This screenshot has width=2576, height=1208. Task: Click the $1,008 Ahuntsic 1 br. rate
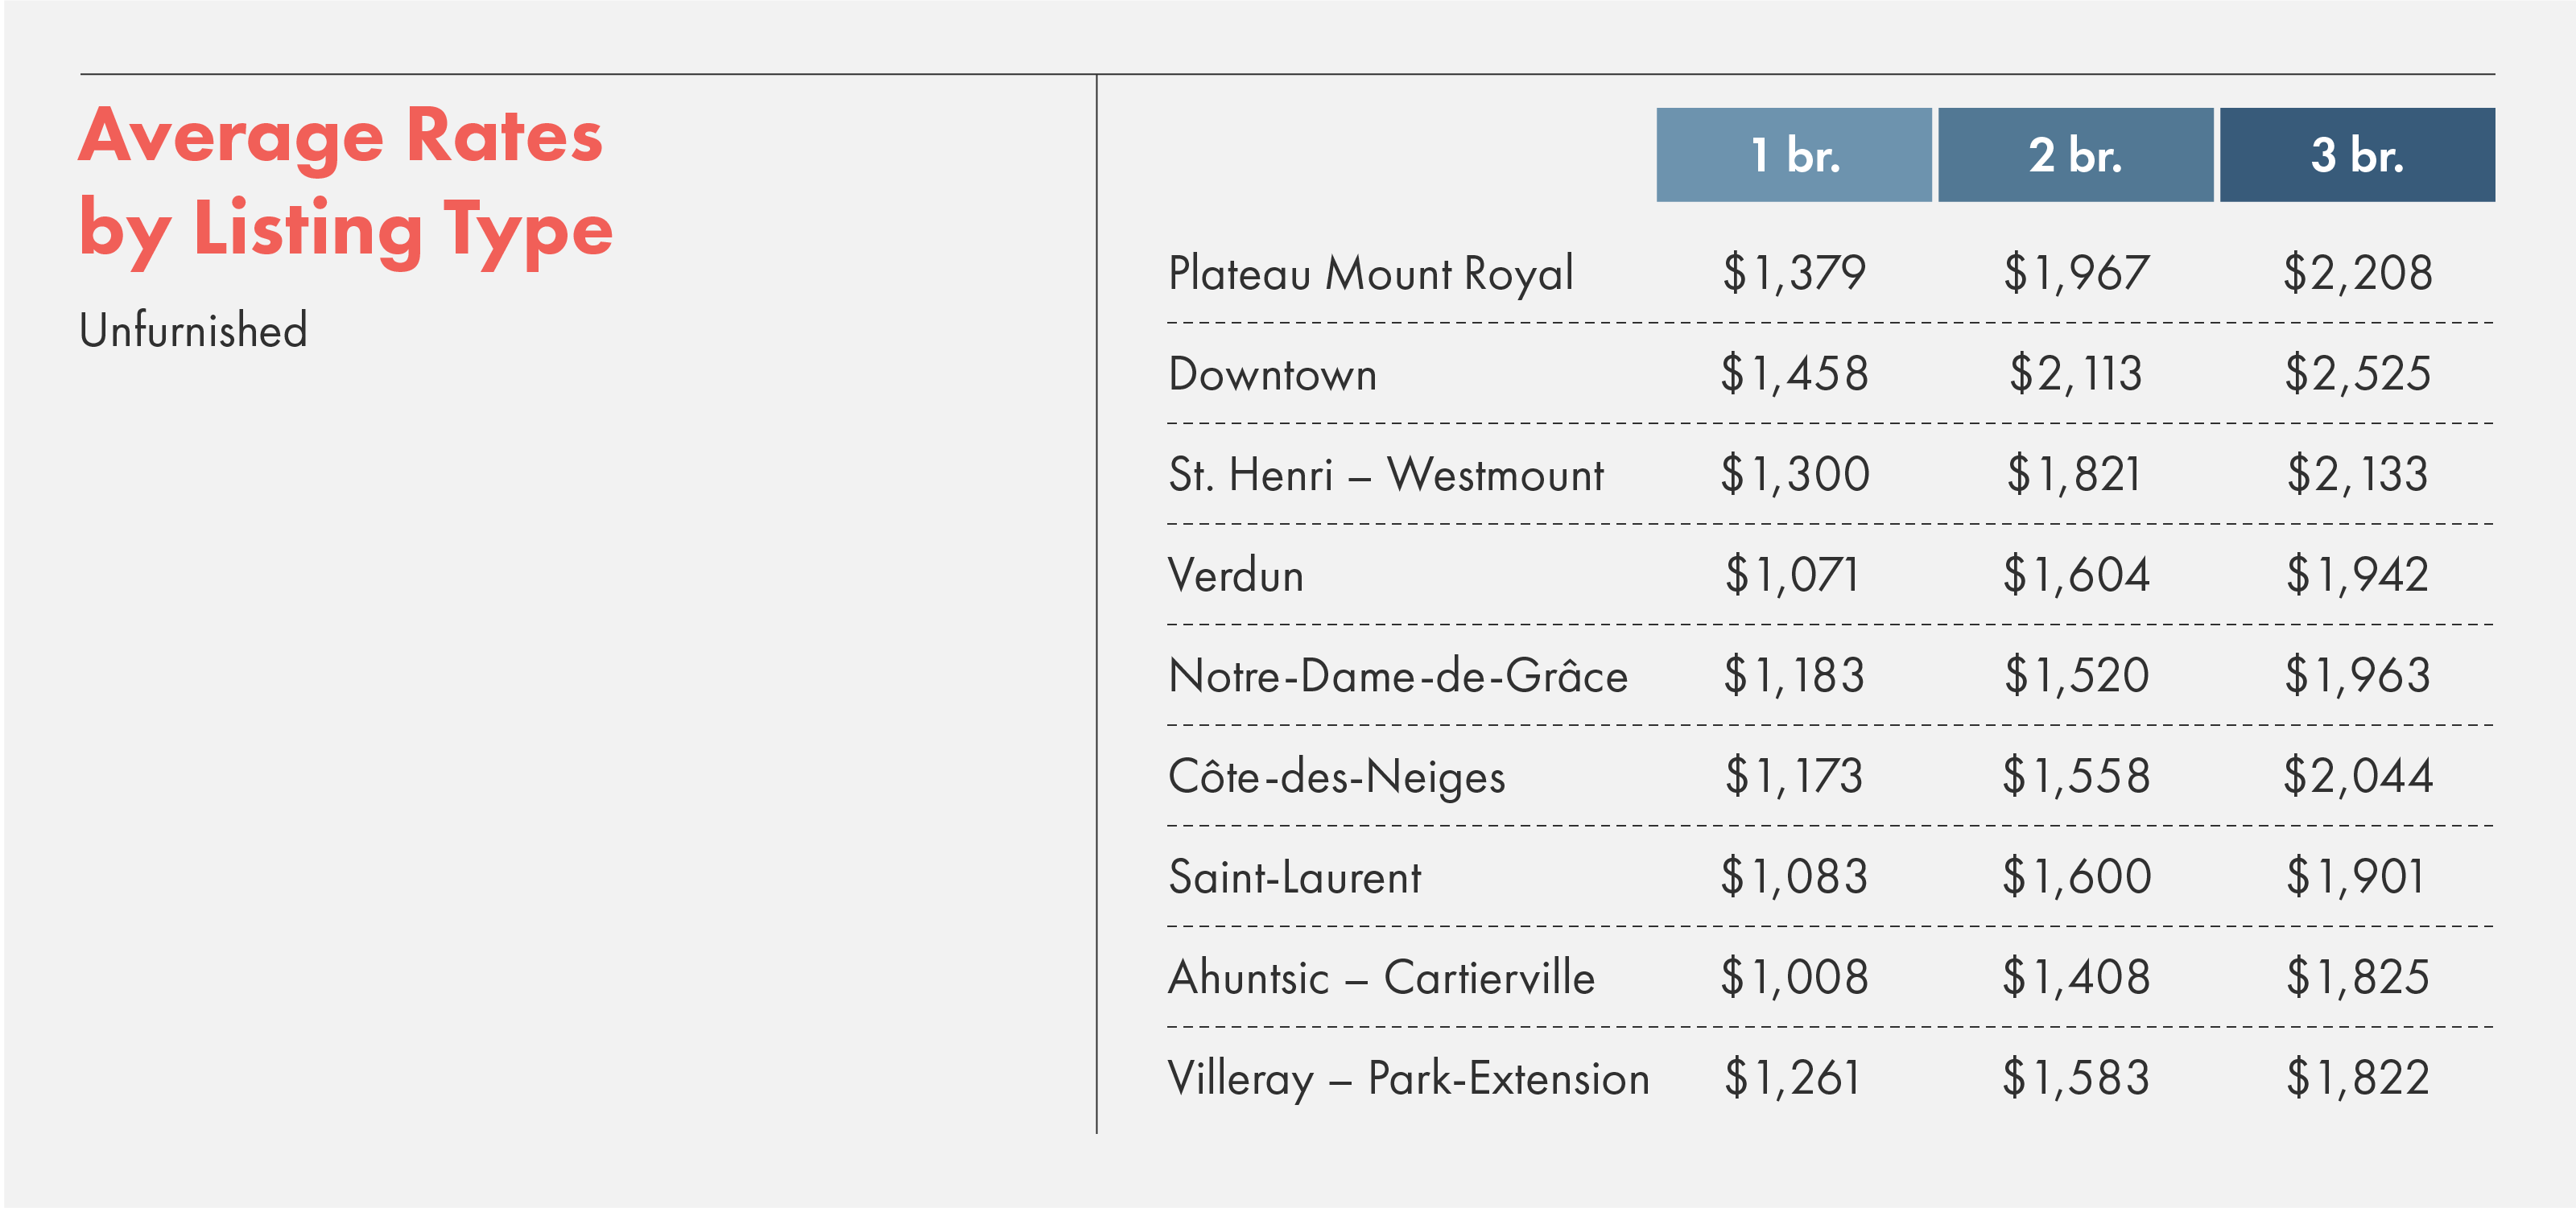click(1794, 977)
